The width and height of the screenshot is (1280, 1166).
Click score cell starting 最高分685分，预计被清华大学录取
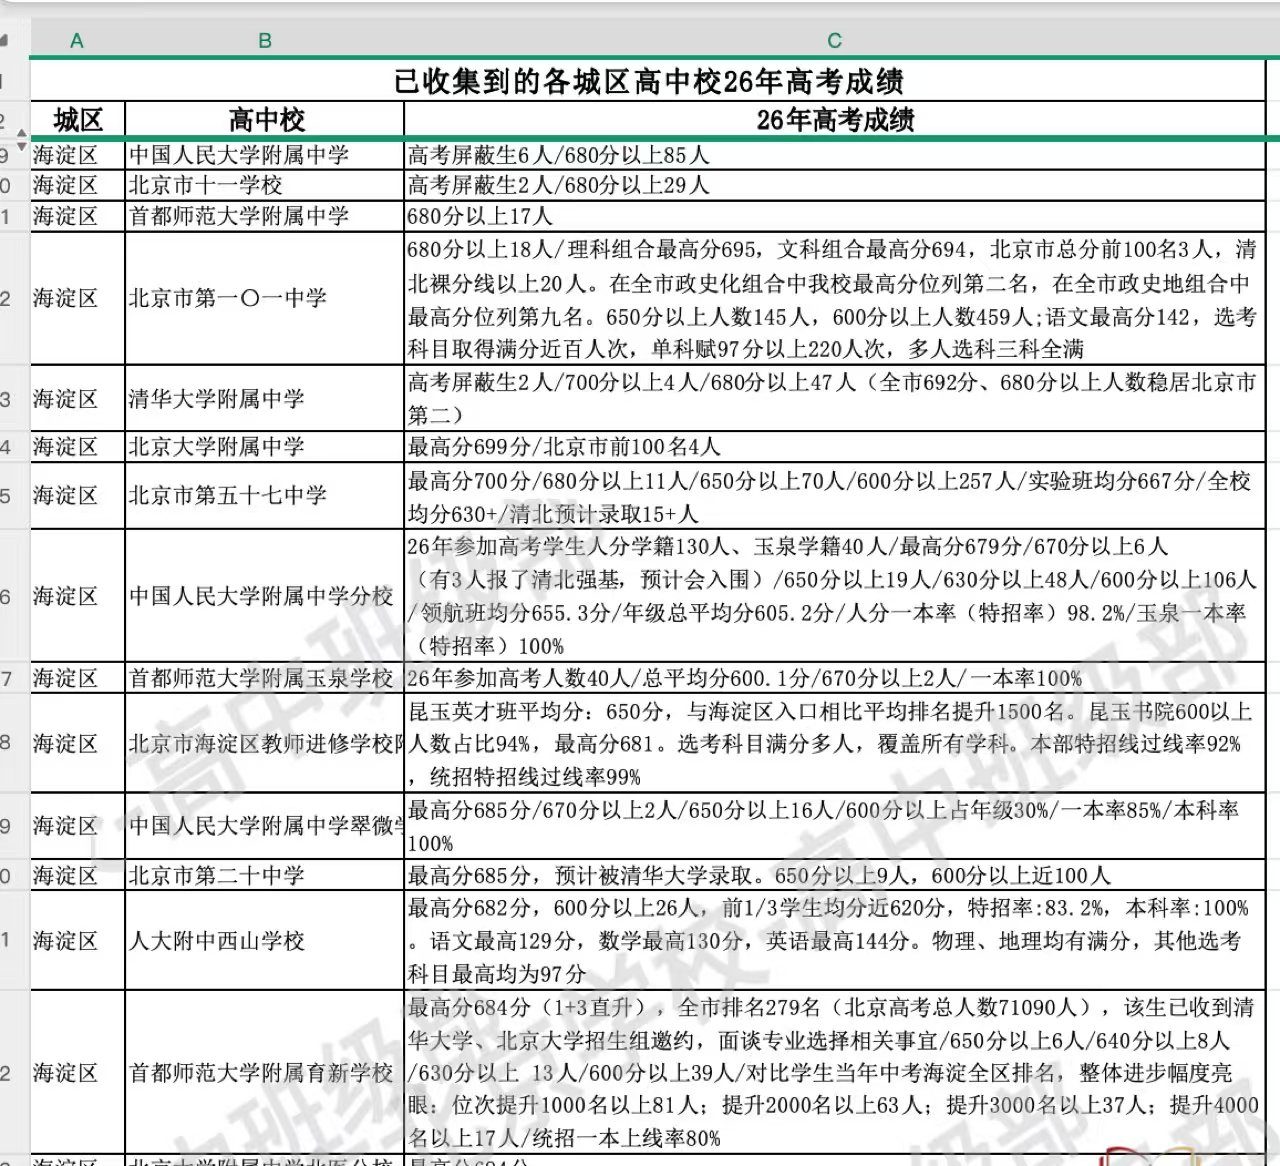pyautogui.click(x=835, y=875)
